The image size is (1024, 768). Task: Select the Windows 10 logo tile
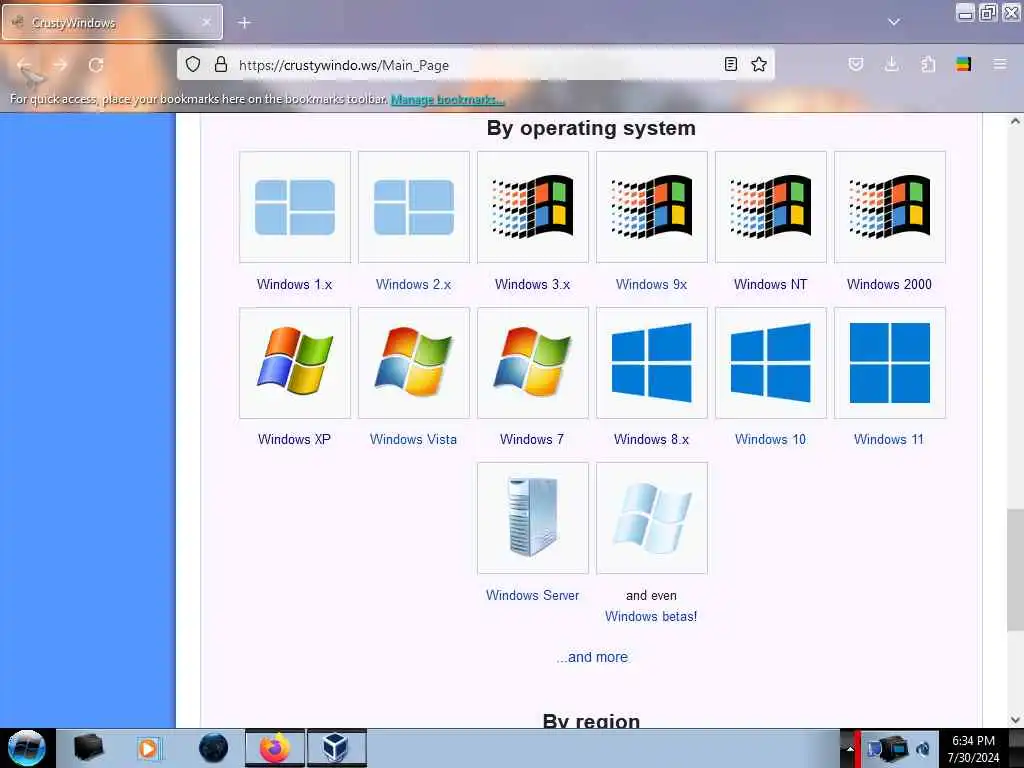(771, 362)
